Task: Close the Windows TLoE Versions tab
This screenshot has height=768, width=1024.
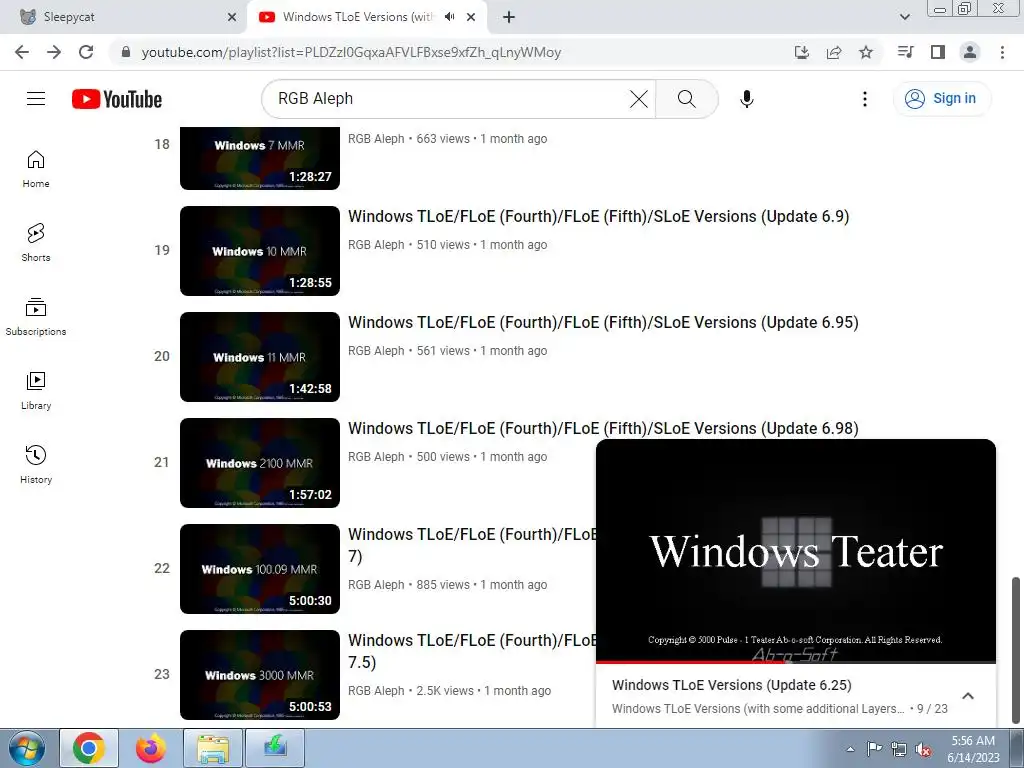Action: pyautogui.click(x=471, y=17)
